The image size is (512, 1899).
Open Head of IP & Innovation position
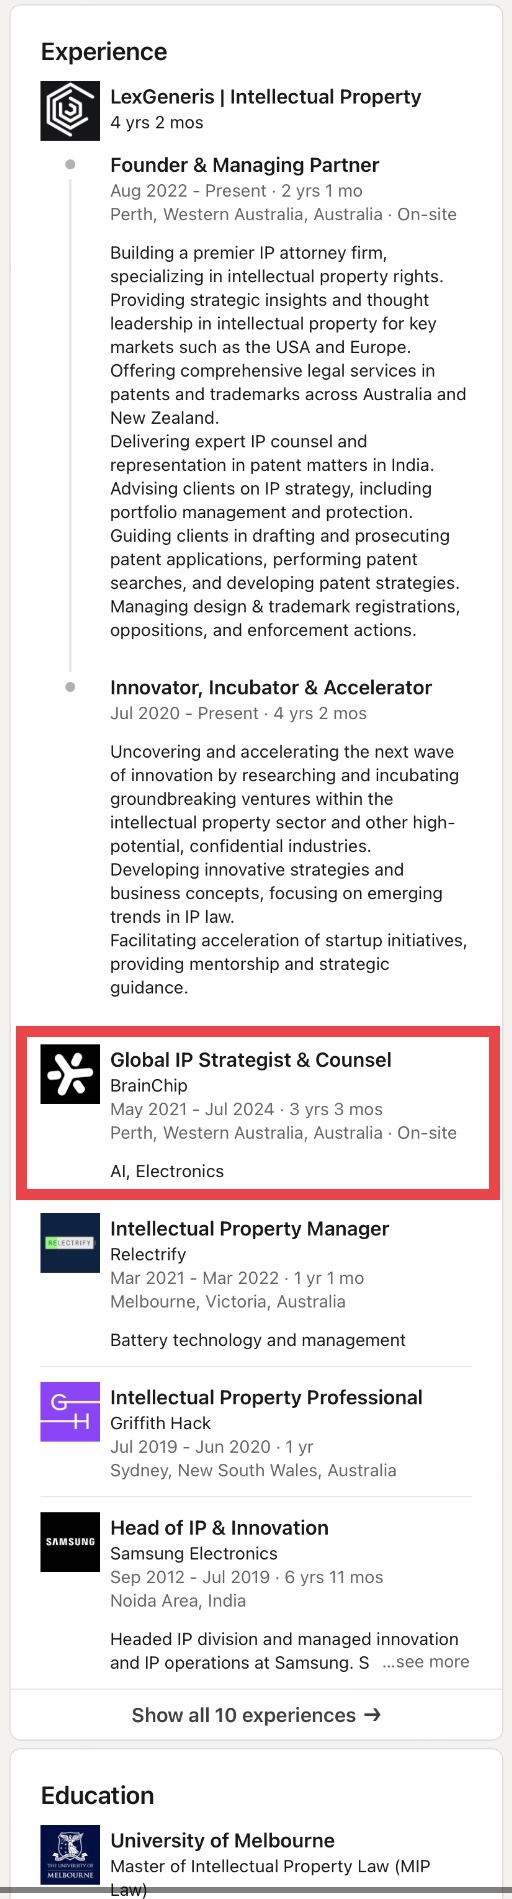point(219,1528)
